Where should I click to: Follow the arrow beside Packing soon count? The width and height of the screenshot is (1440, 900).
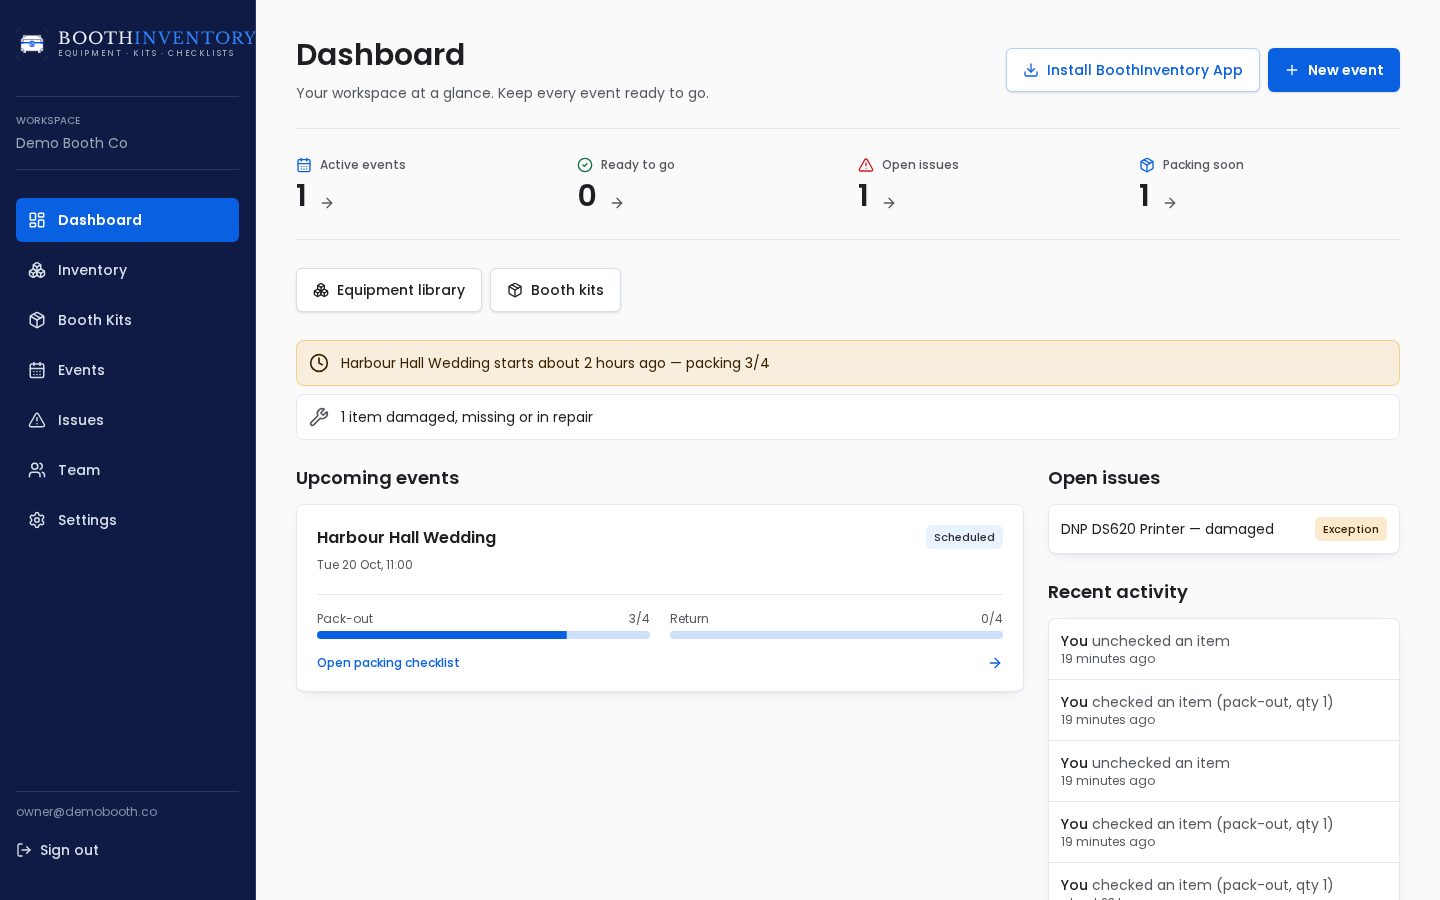[1170, 203]
